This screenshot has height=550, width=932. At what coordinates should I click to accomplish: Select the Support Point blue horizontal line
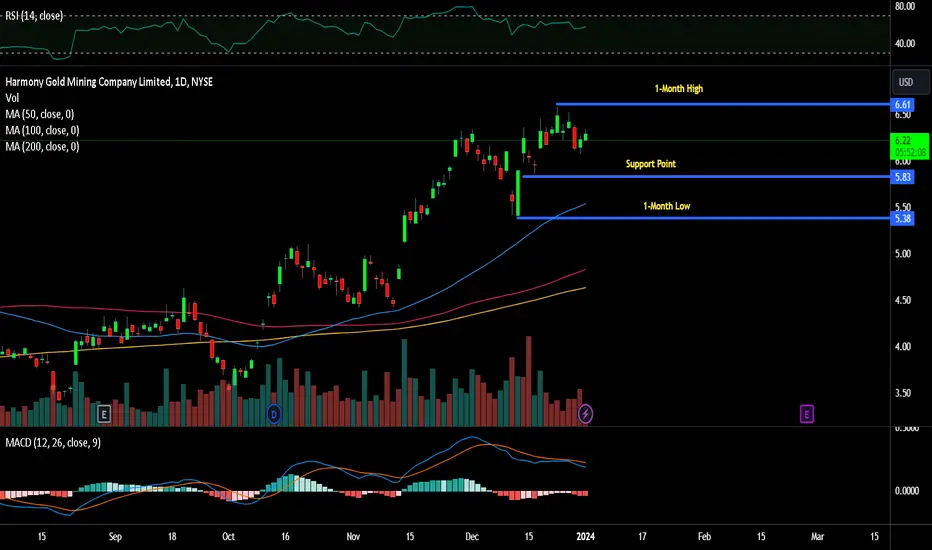coord(706,177)
